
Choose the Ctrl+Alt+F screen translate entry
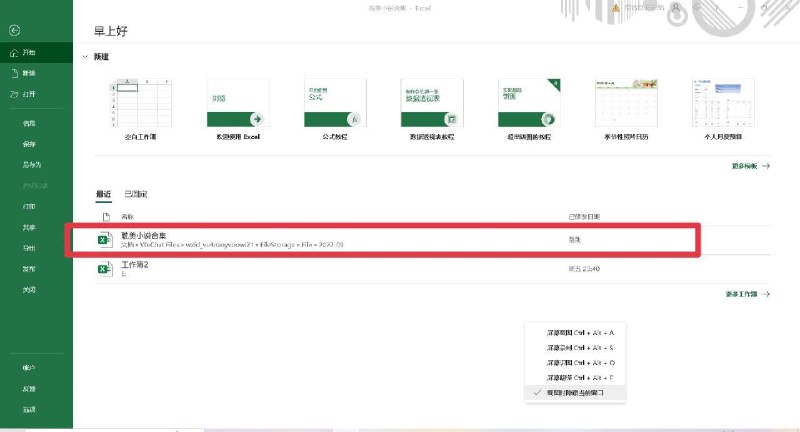click(575, 378)
